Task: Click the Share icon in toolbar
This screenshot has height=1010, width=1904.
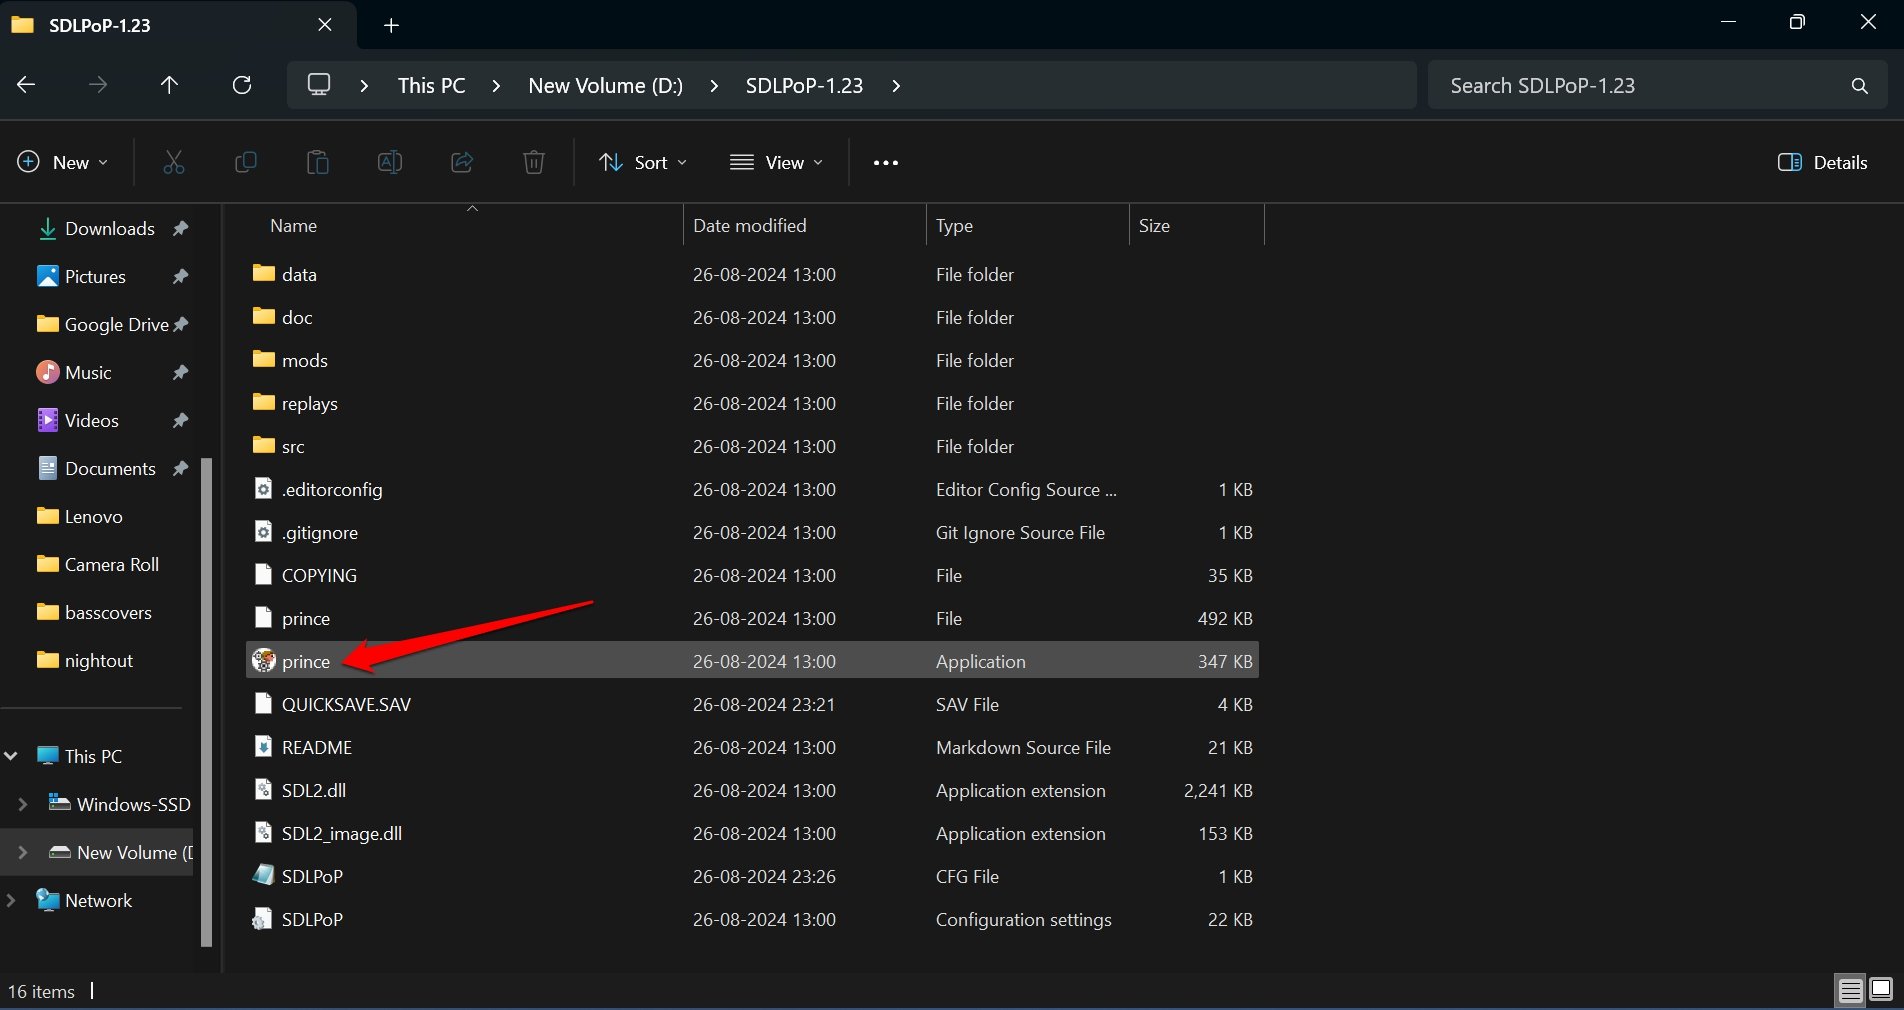Action: point(462,162)
